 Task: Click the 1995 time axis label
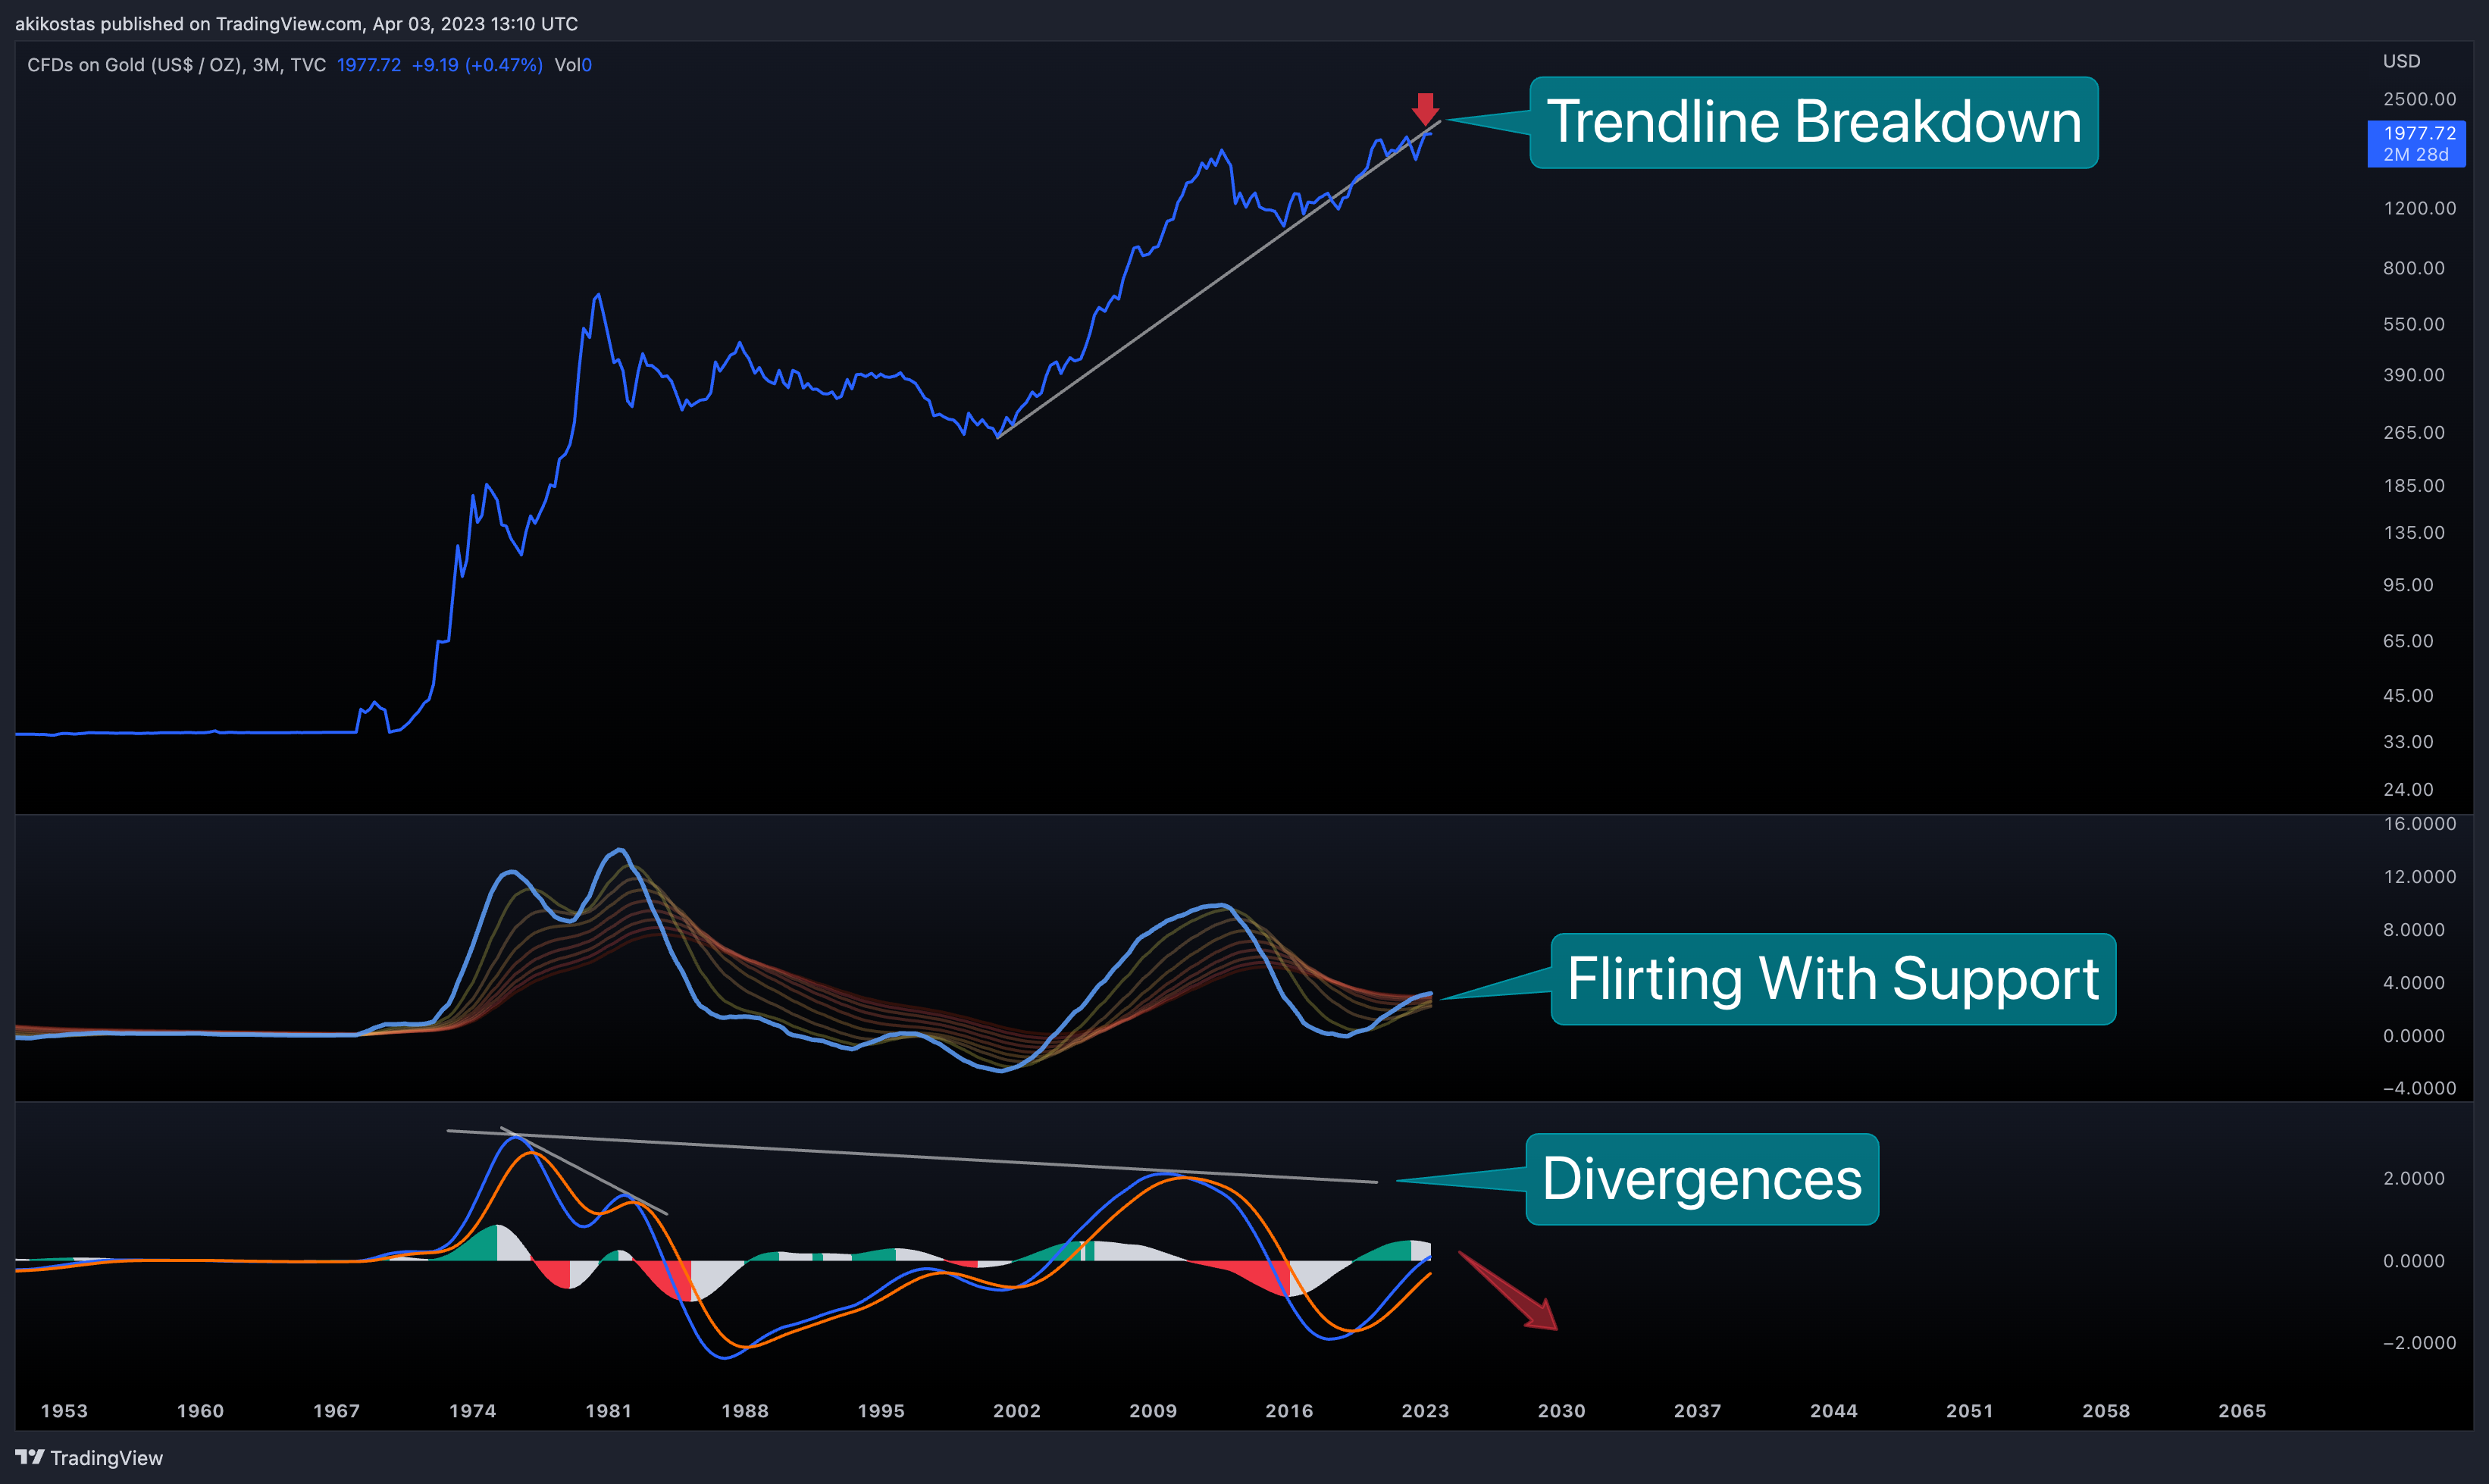881,1411
